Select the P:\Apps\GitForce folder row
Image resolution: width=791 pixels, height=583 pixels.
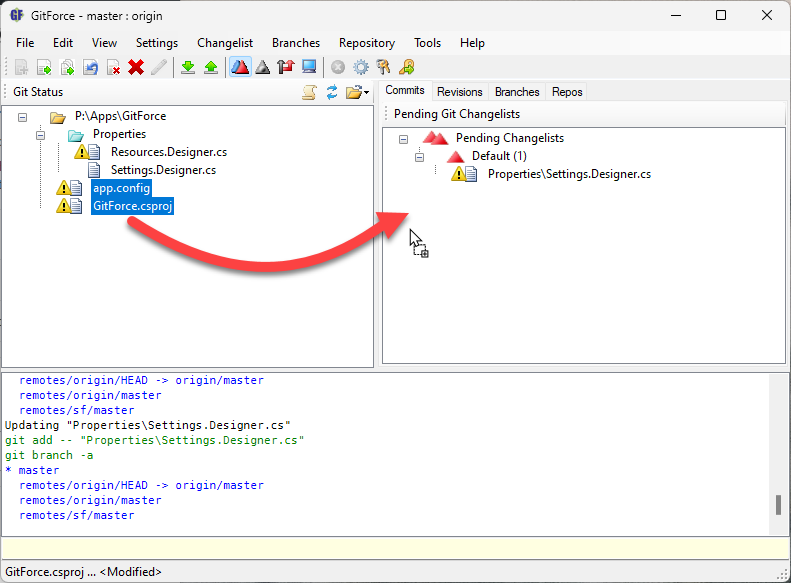click(x=121, y=116)
